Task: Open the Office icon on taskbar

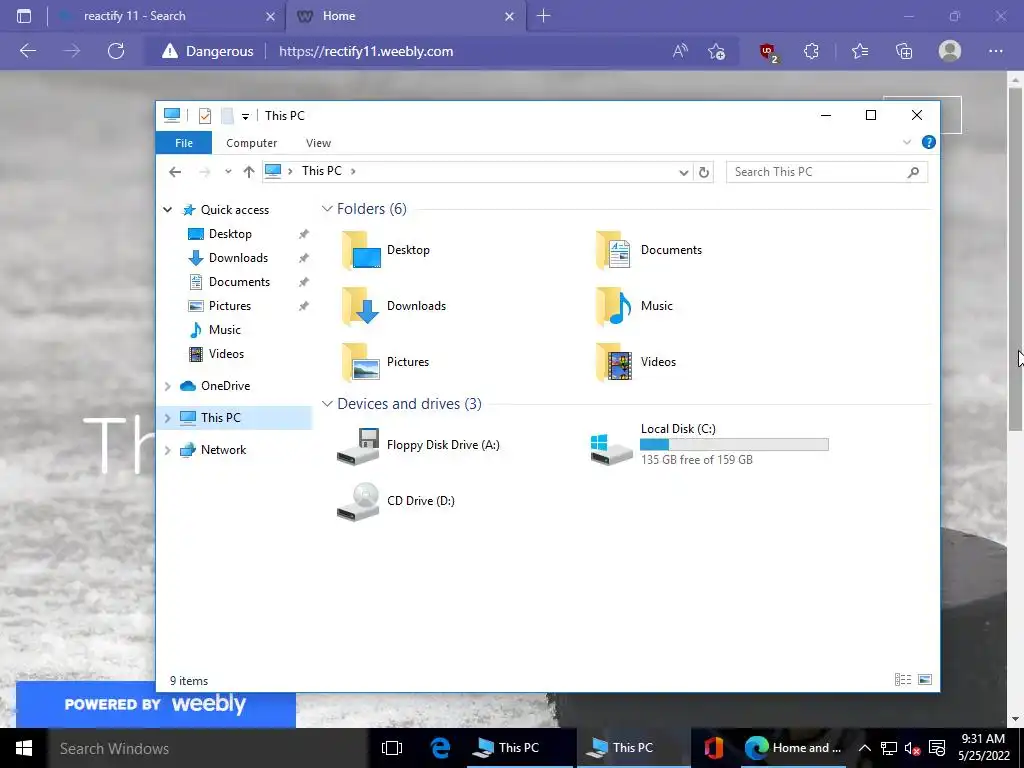Action: (713, 748)
